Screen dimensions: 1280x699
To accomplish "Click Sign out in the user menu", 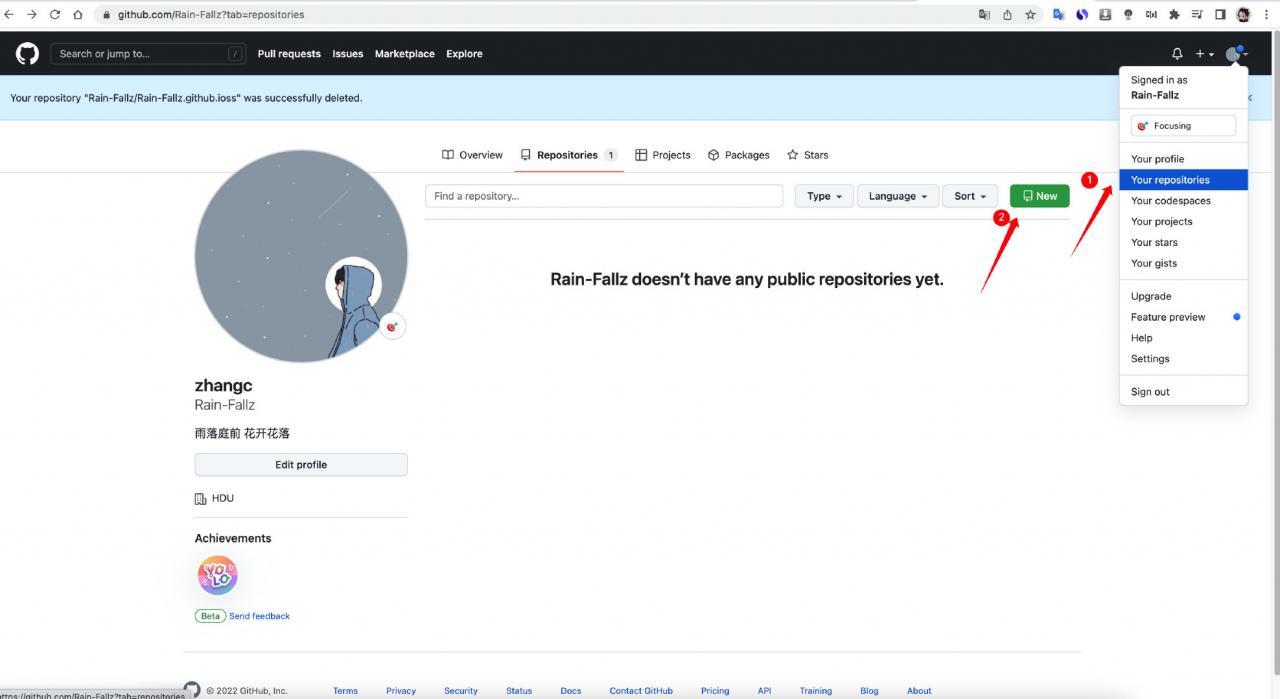I will [1183, 392].
